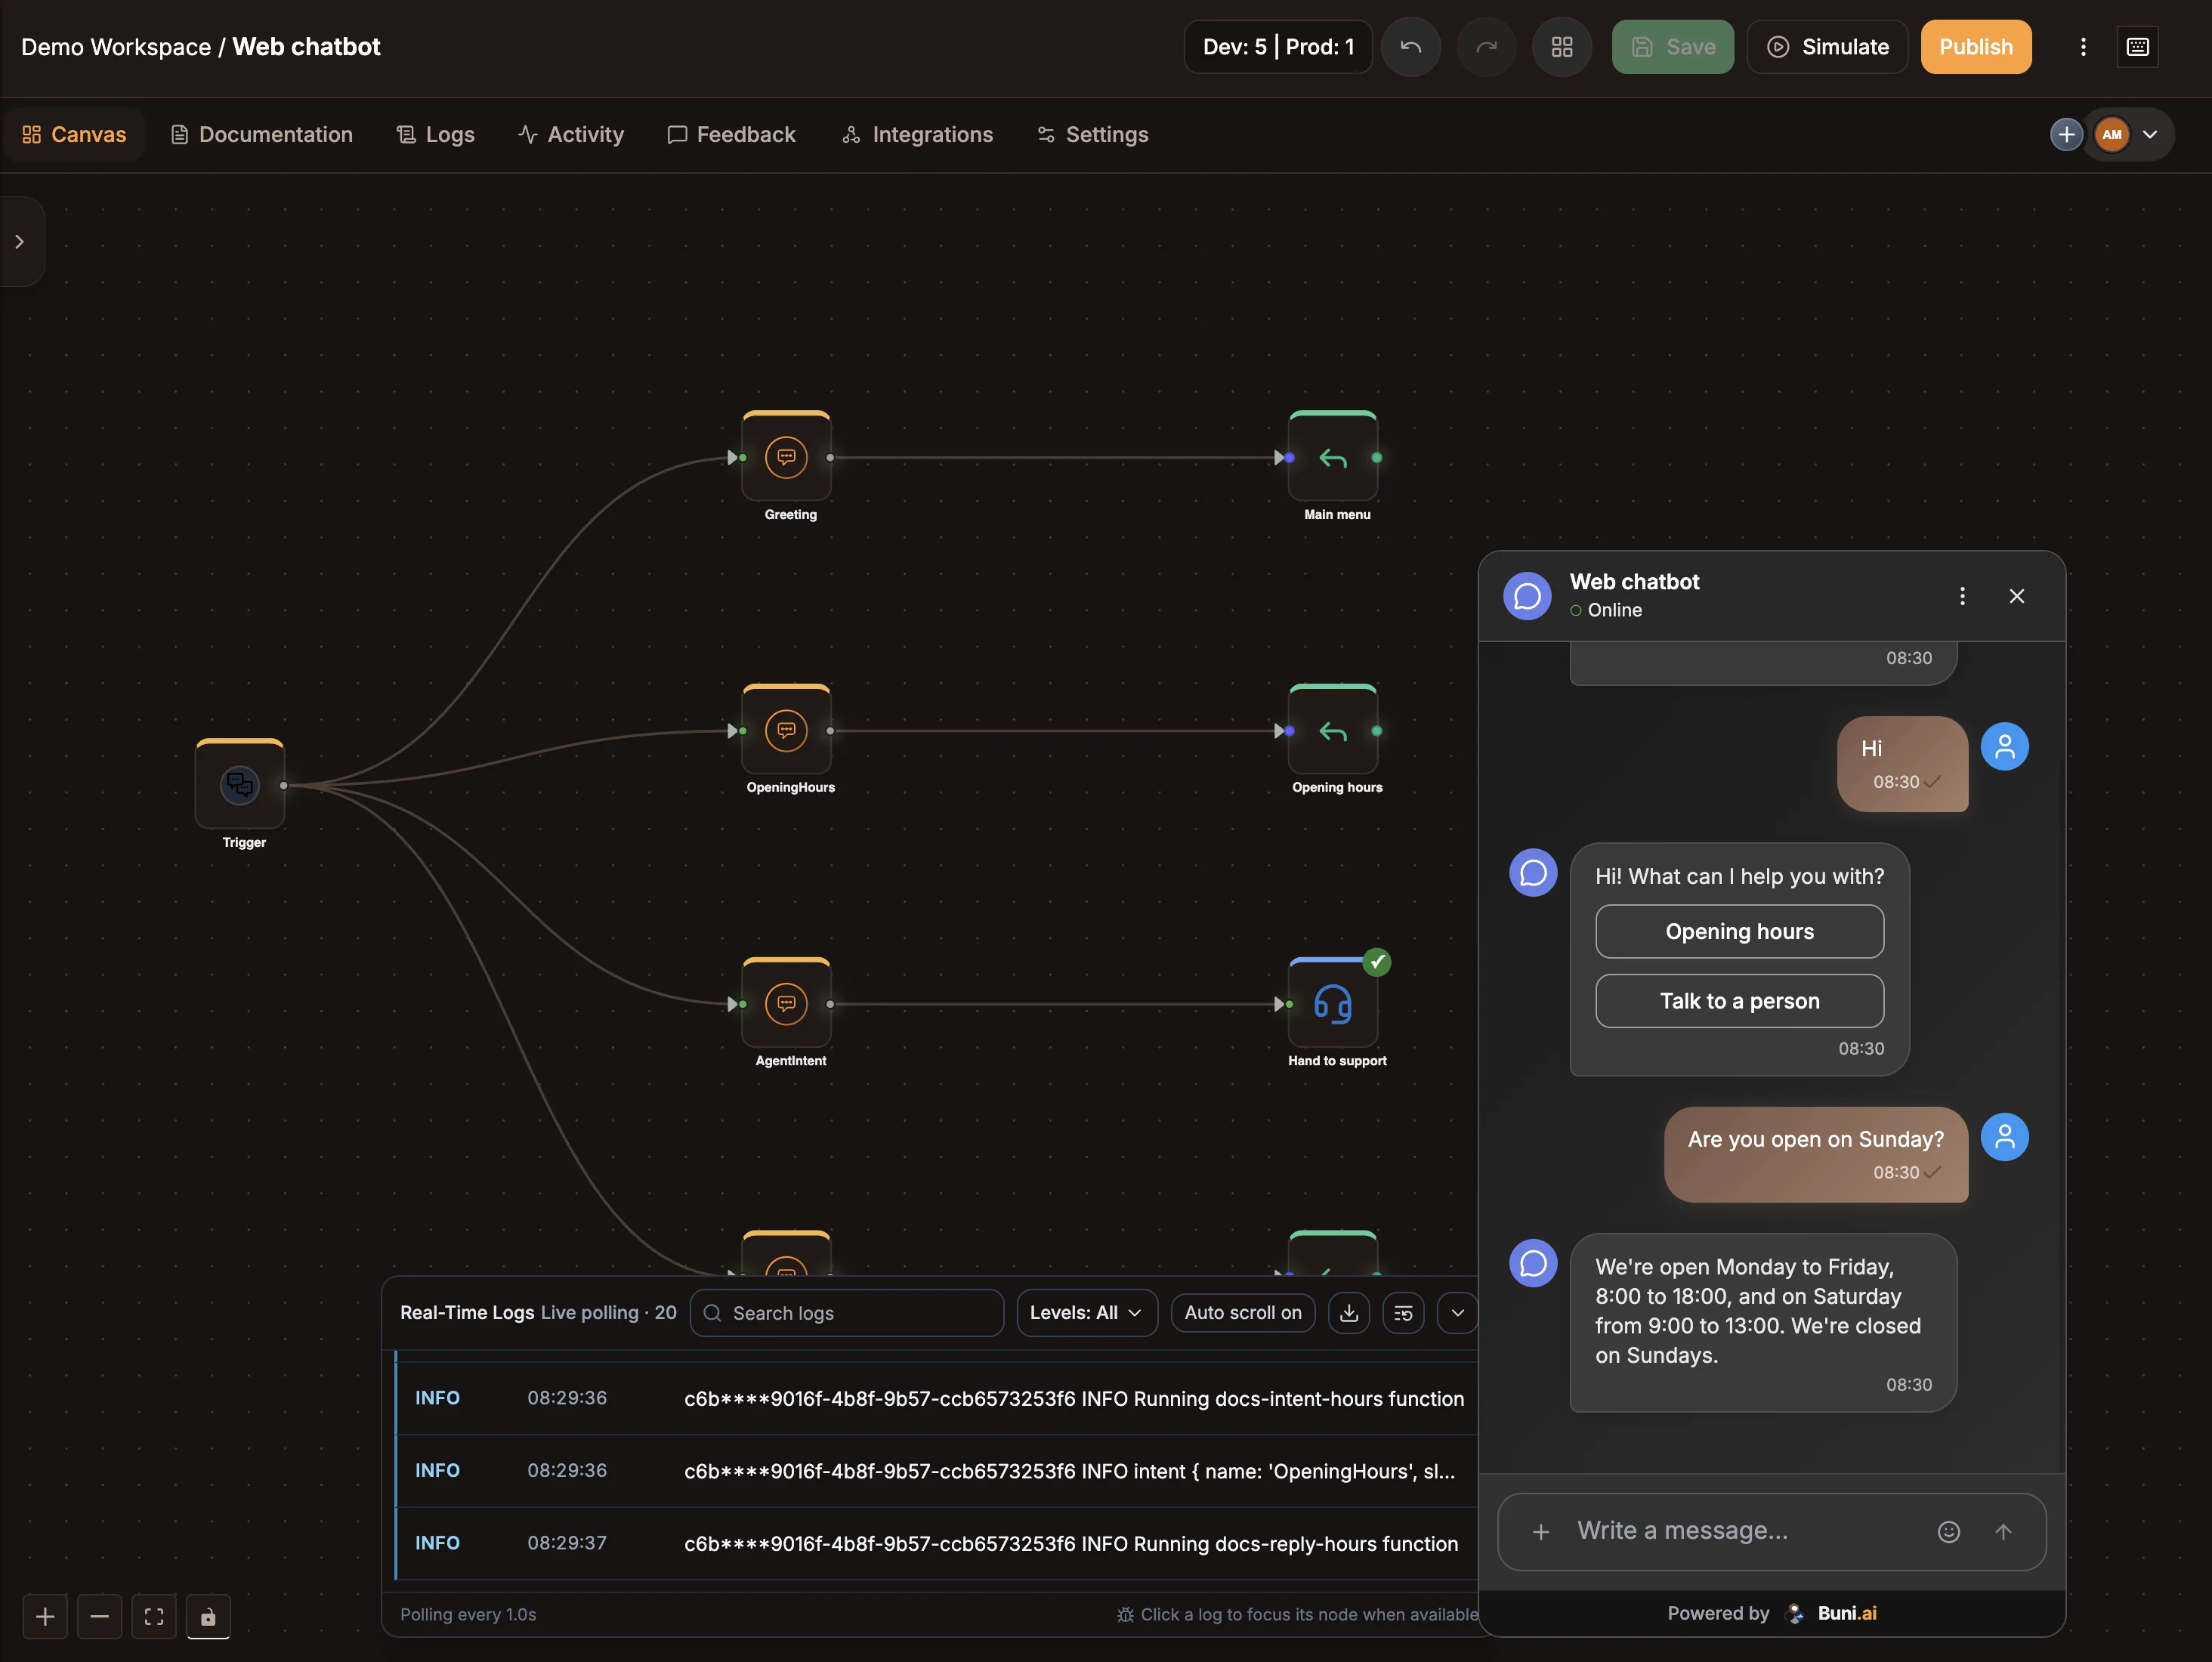The height and width of the screenshot is (1662, 2212).
Task: Click the wrap-lines icon in logs toolbar
Action: coord(1403,1313)
